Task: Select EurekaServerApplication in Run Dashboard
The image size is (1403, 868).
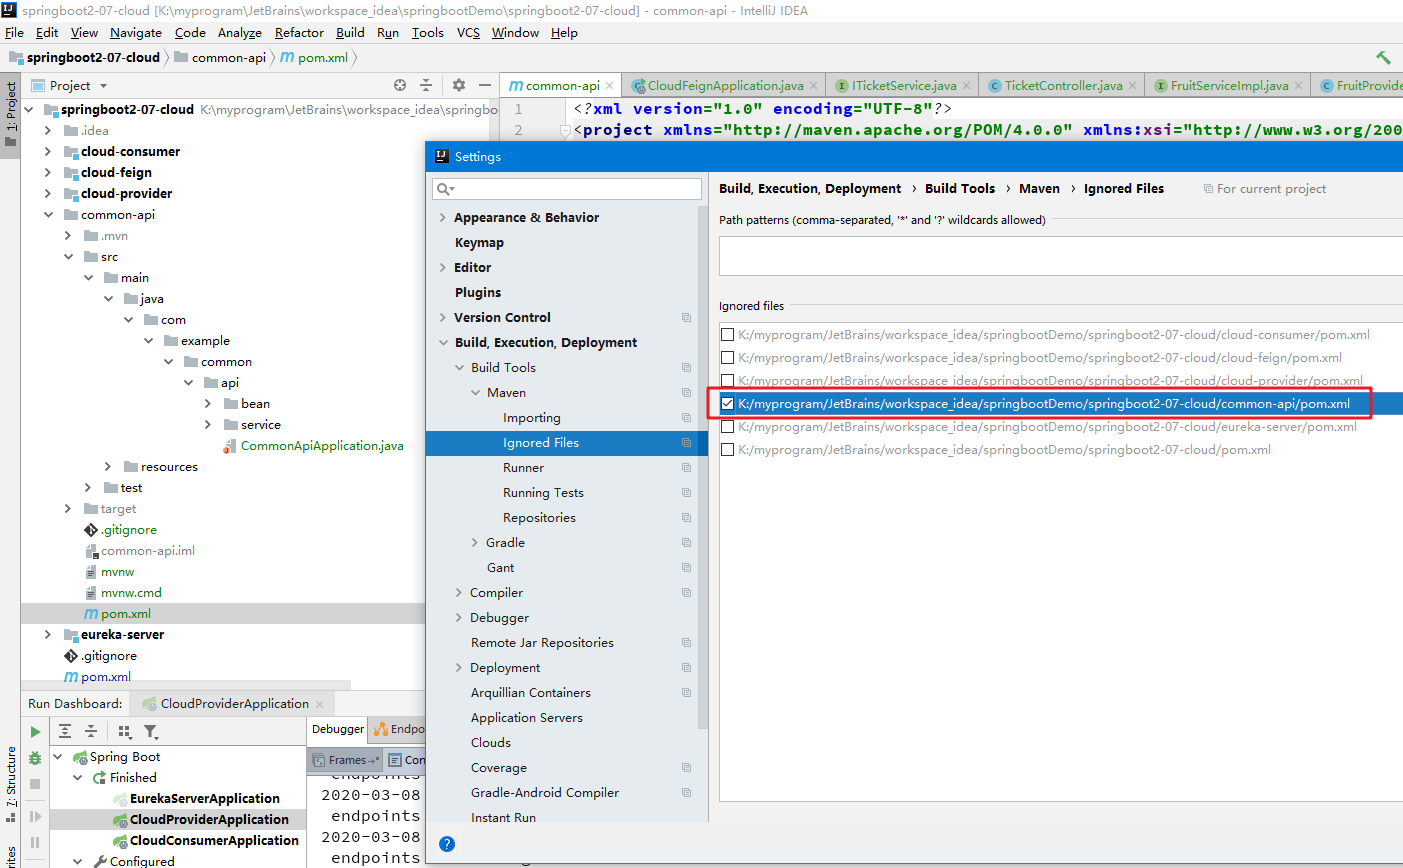Action: (204, 799)
